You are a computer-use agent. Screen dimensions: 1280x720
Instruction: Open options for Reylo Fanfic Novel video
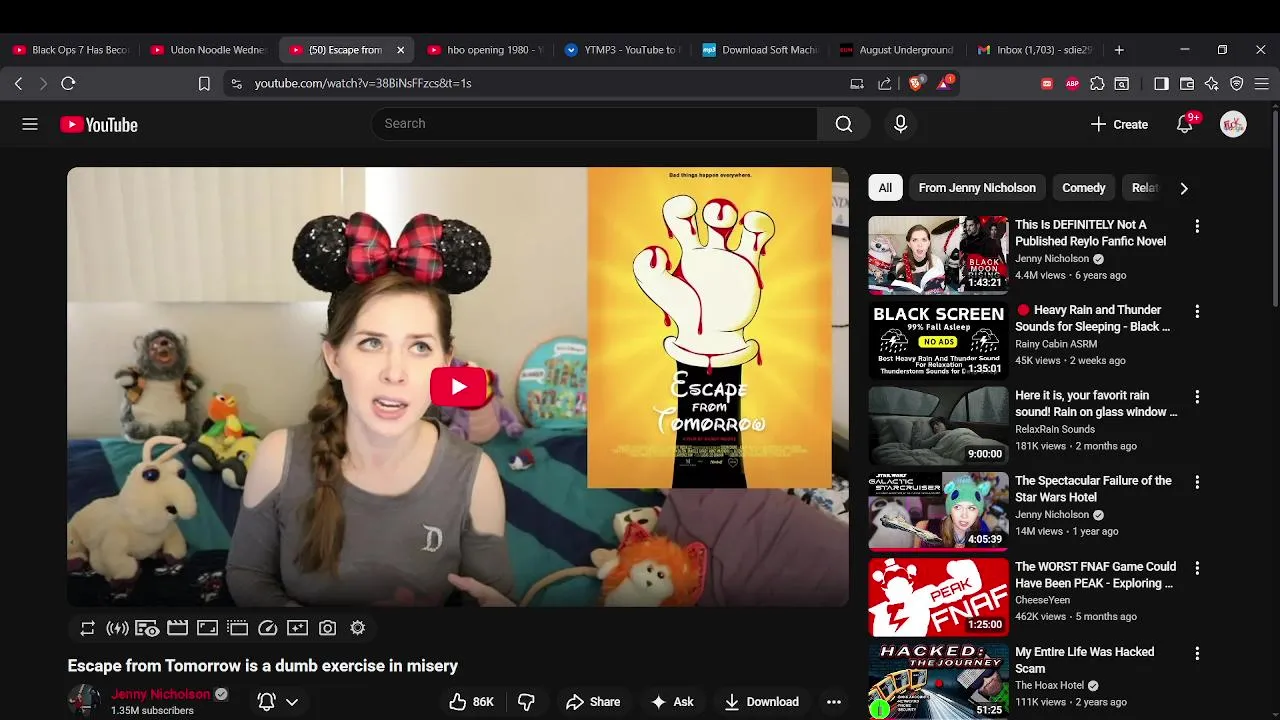point(1197,227)
